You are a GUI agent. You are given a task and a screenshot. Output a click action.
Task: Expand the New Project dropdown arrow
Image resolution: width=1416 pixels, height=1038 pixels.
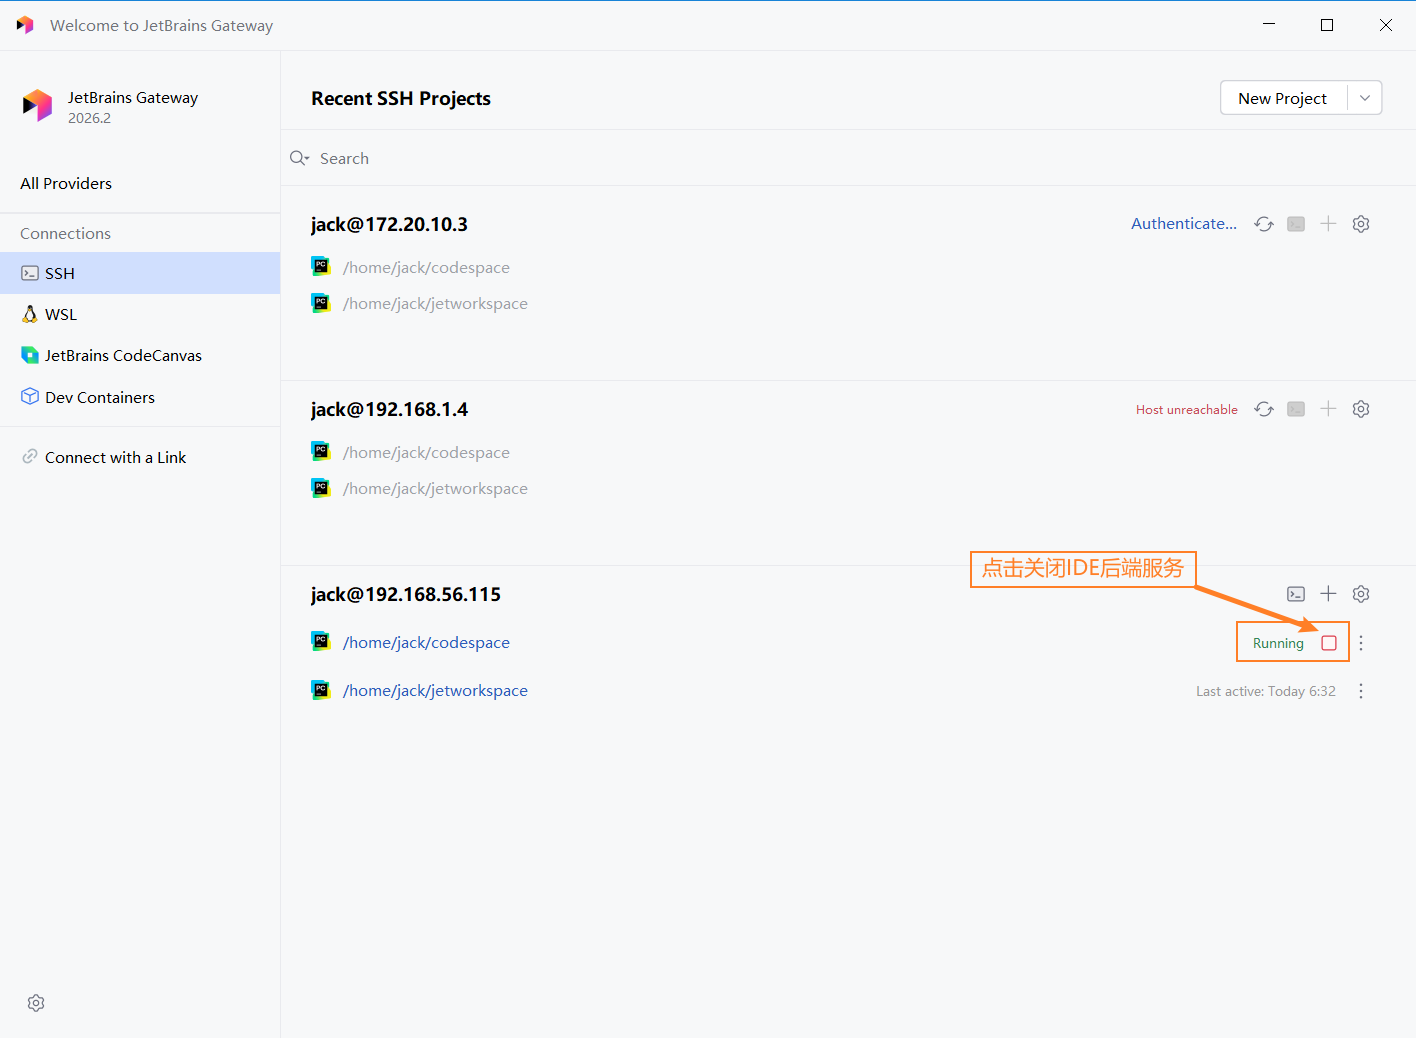(1365, 98)
